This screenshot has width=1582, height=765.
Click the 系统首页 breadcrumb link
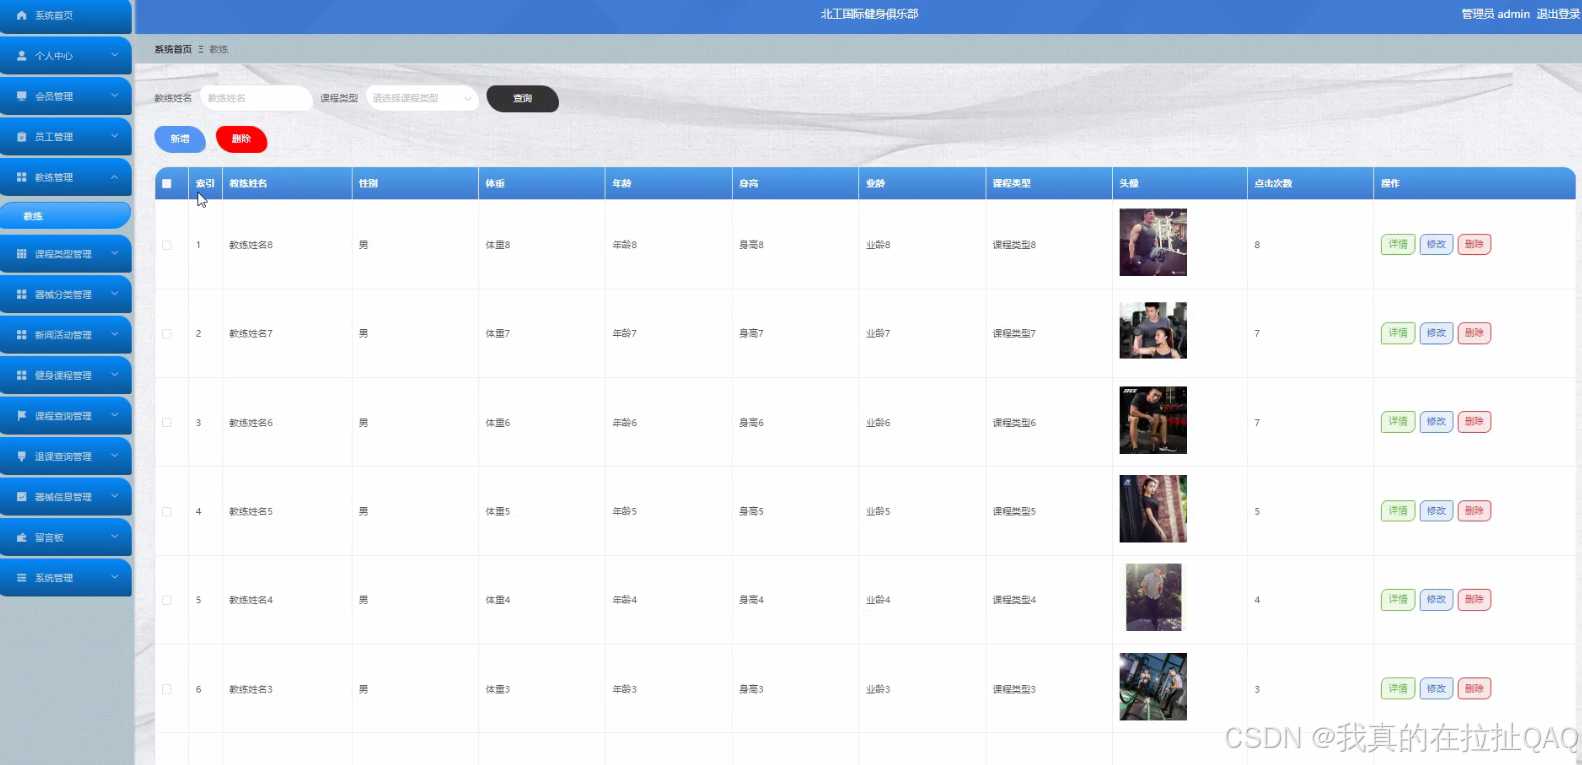tap(173, 49)
